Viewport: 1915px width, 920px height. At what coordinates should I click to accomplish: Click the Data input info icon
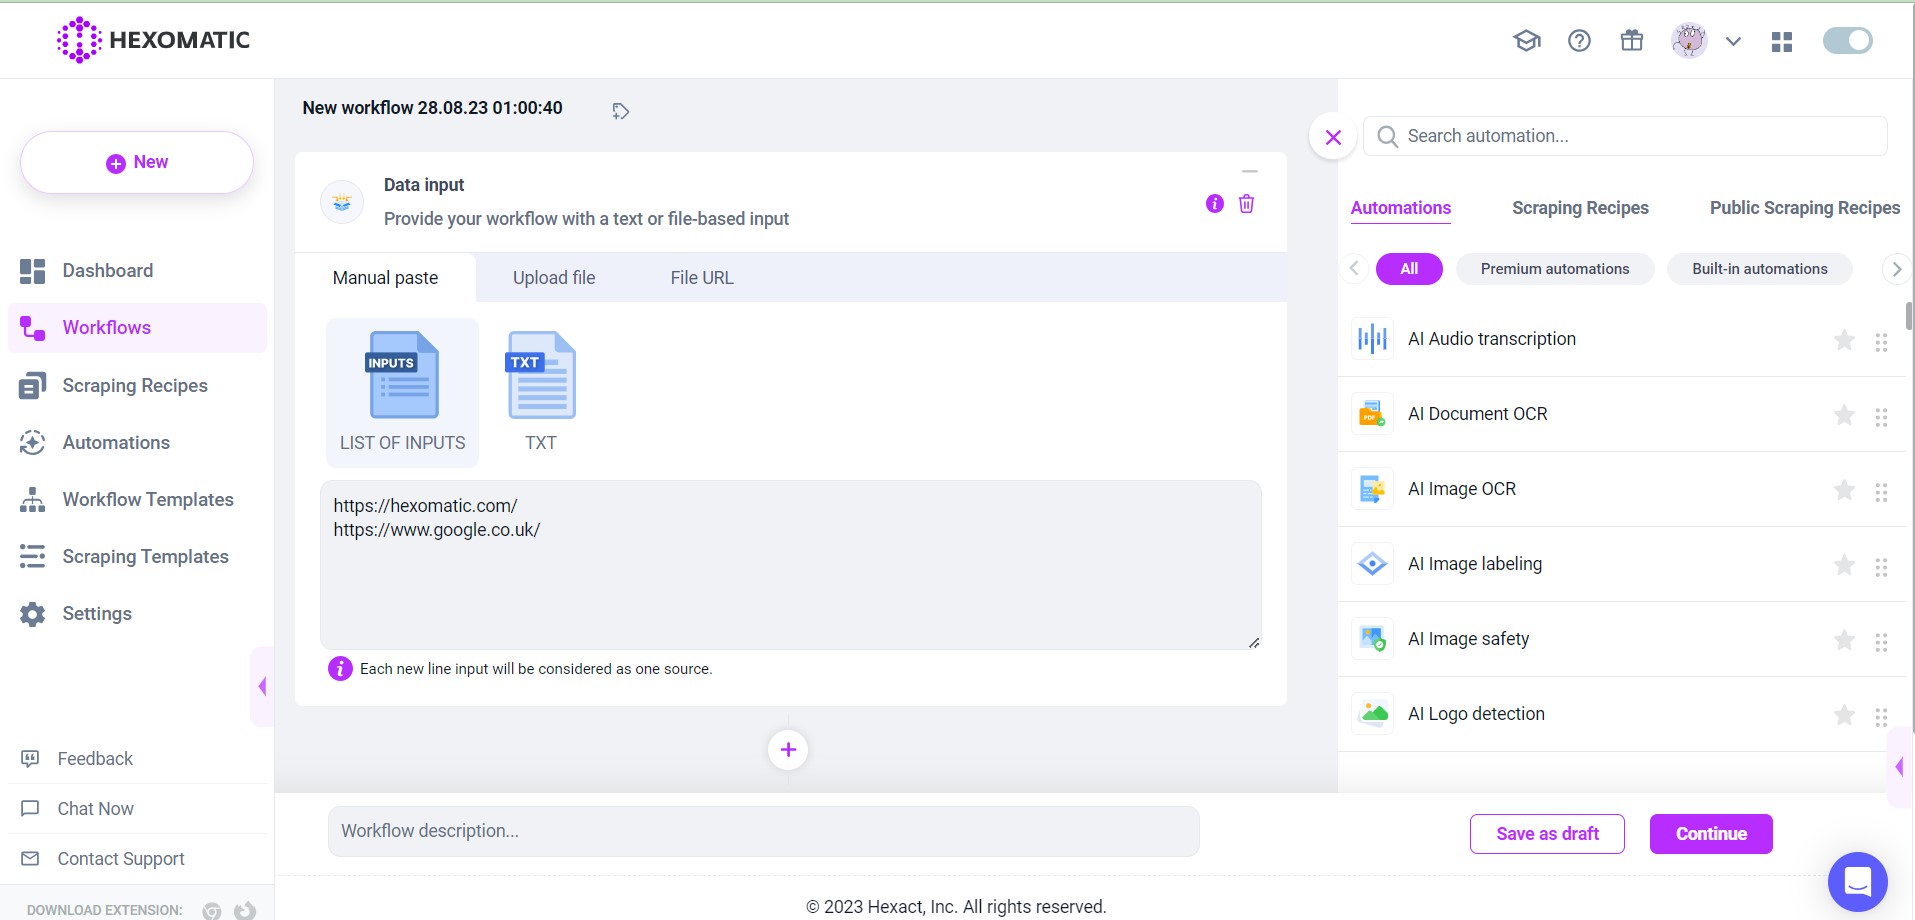point(1214,204)
